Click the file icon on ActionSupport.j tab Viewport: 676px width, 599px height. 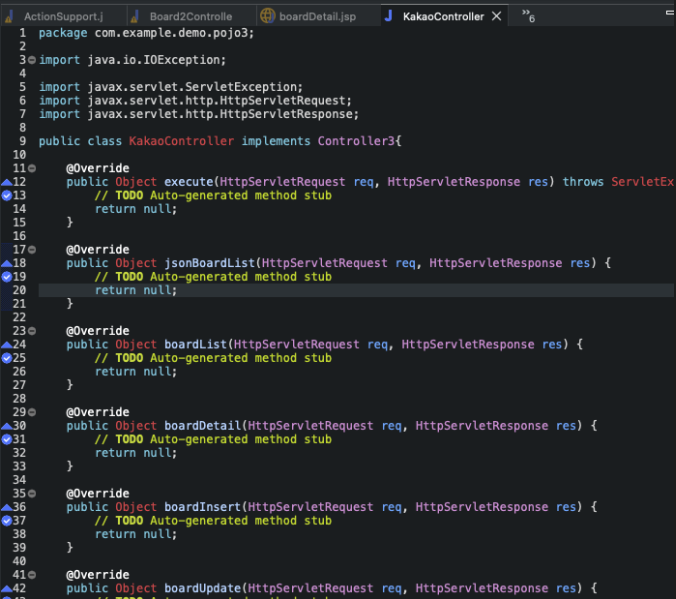[9, 16]
